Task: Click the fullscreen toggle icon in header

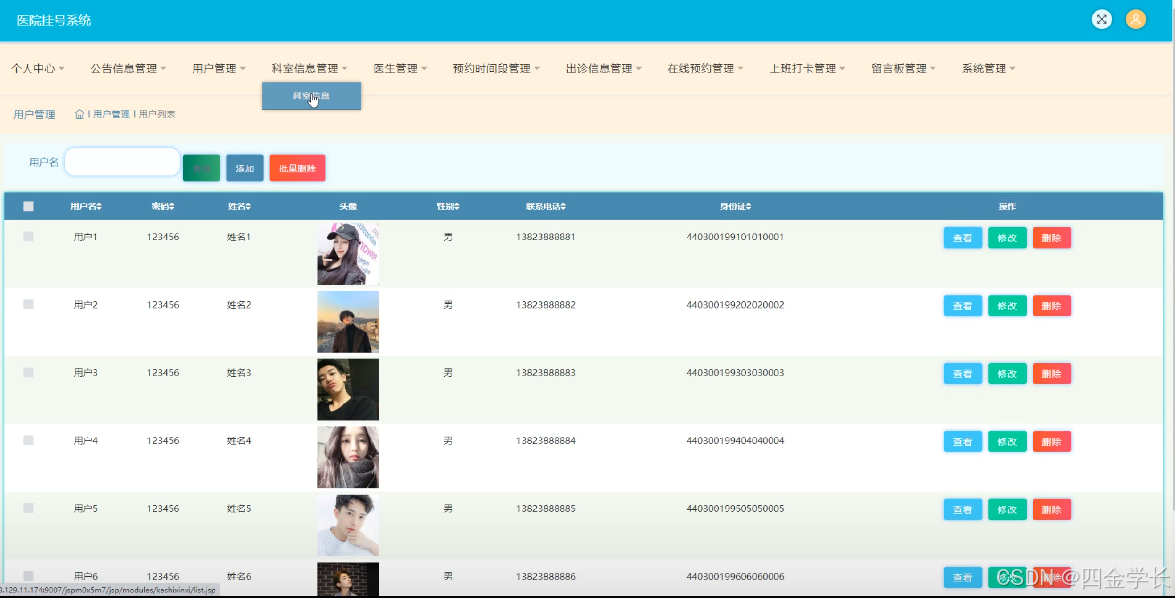Action: (x=1102, y=19)
